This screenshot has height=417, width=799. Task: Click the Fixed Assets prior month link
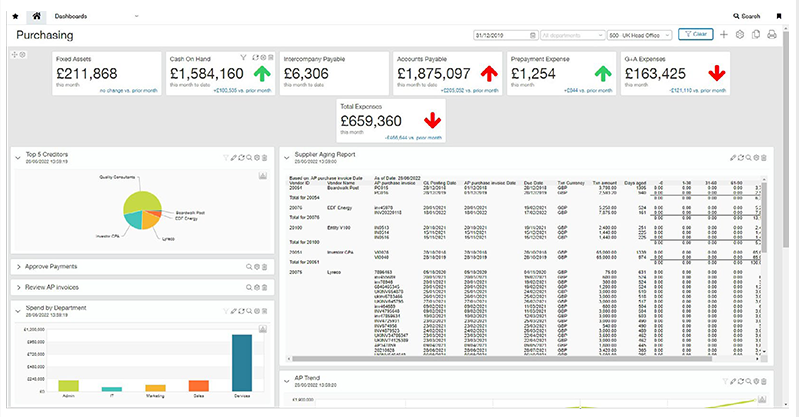(x=128, y=90)
